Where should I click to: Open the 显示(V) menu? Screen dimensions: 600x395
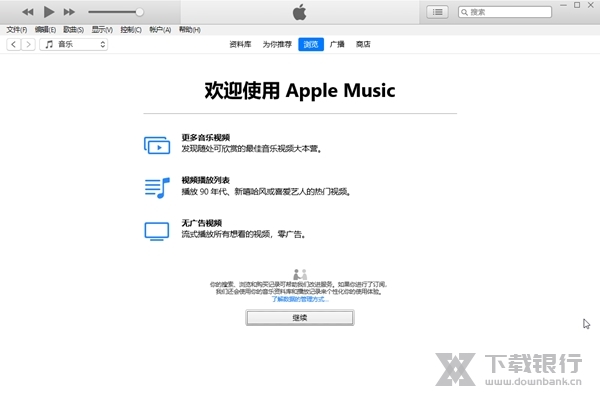[102, 29]
